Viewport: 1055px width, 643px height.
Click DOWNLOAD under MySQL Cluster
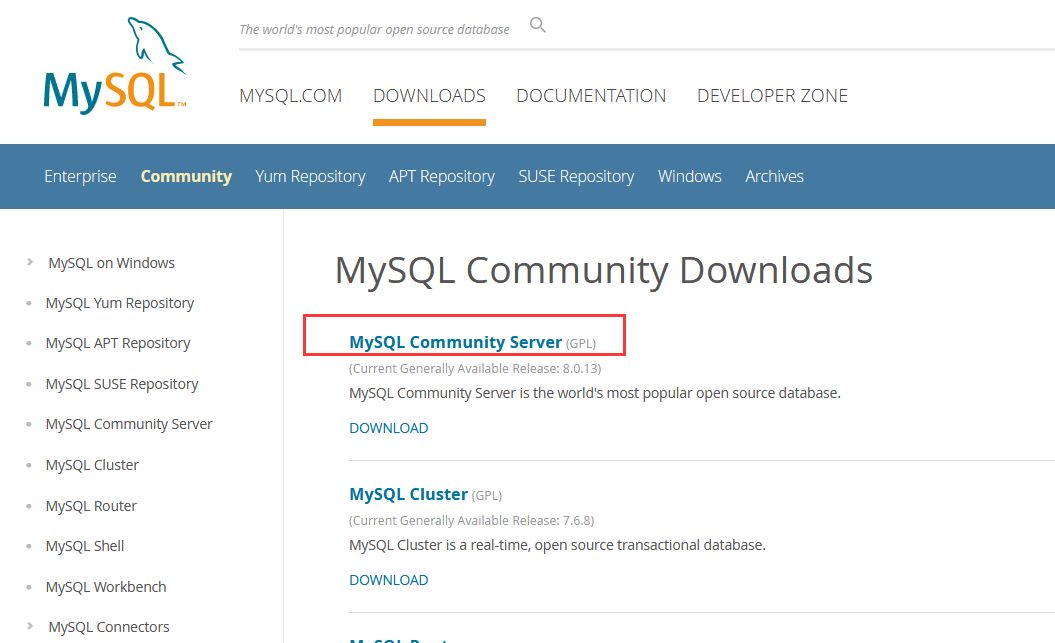(388, 579)
